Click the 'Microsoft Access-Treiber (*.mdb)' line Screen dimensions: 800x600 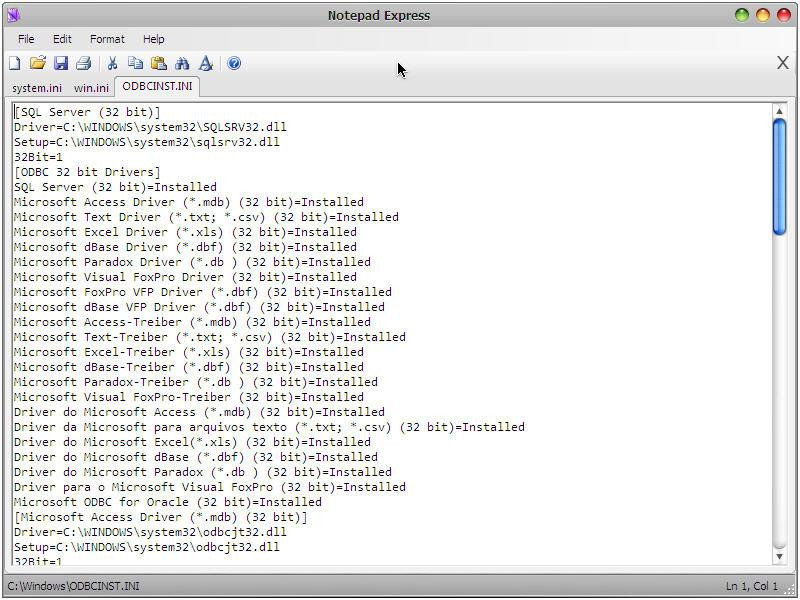[x=192, y=322]
